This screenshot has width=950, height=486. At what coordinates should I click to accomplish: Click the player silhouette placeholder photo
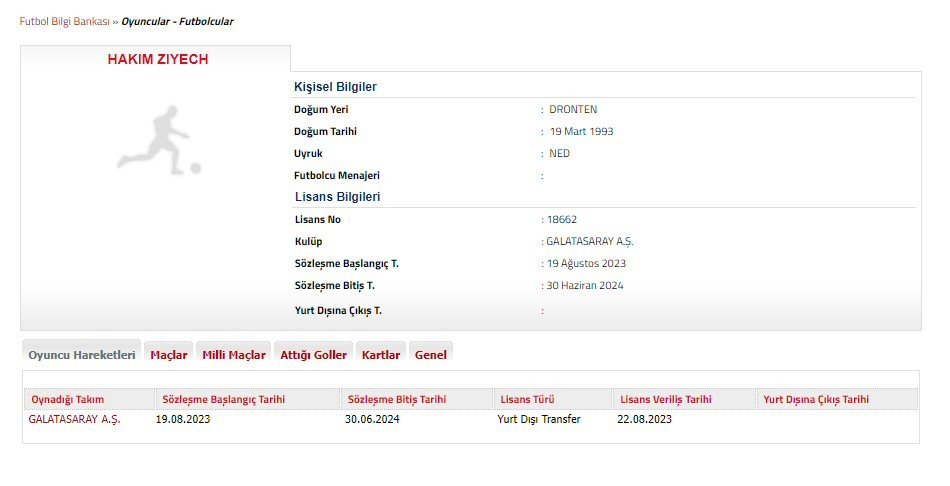click(x=158, y=140)
